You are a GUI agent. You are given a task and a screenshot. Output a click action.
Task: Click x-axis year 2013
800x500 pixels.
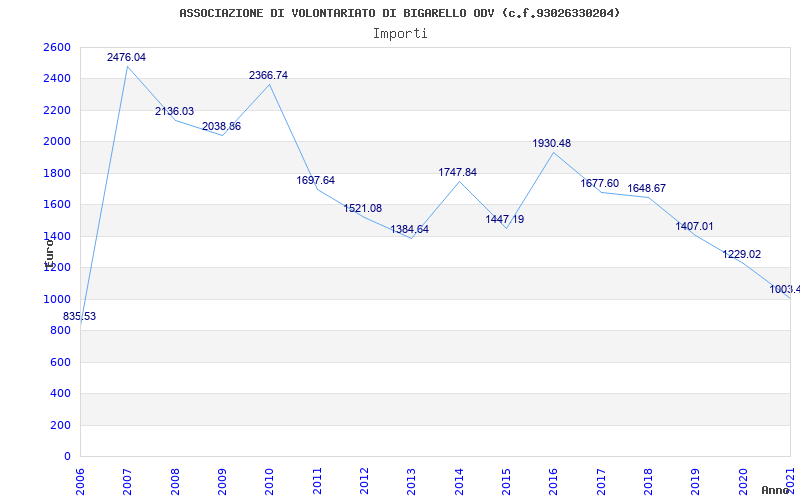[x=412, y=481]
